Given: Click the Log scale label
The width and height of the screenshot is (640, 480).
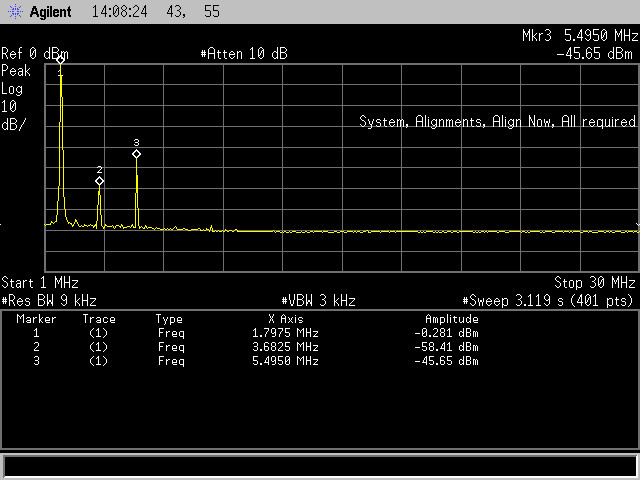Looking at the screenshot, I should point(12,89).
